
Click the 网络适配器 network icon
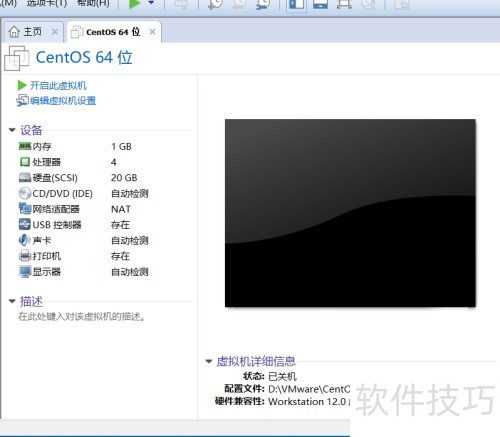tap(25, 209)
